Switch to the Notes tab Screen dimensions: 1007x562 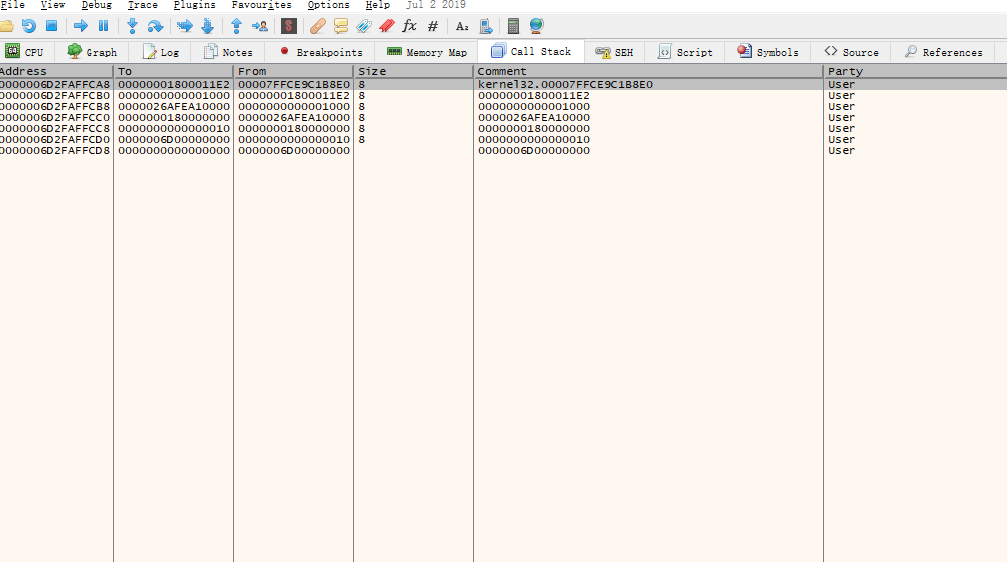click(x=228, y=52)
